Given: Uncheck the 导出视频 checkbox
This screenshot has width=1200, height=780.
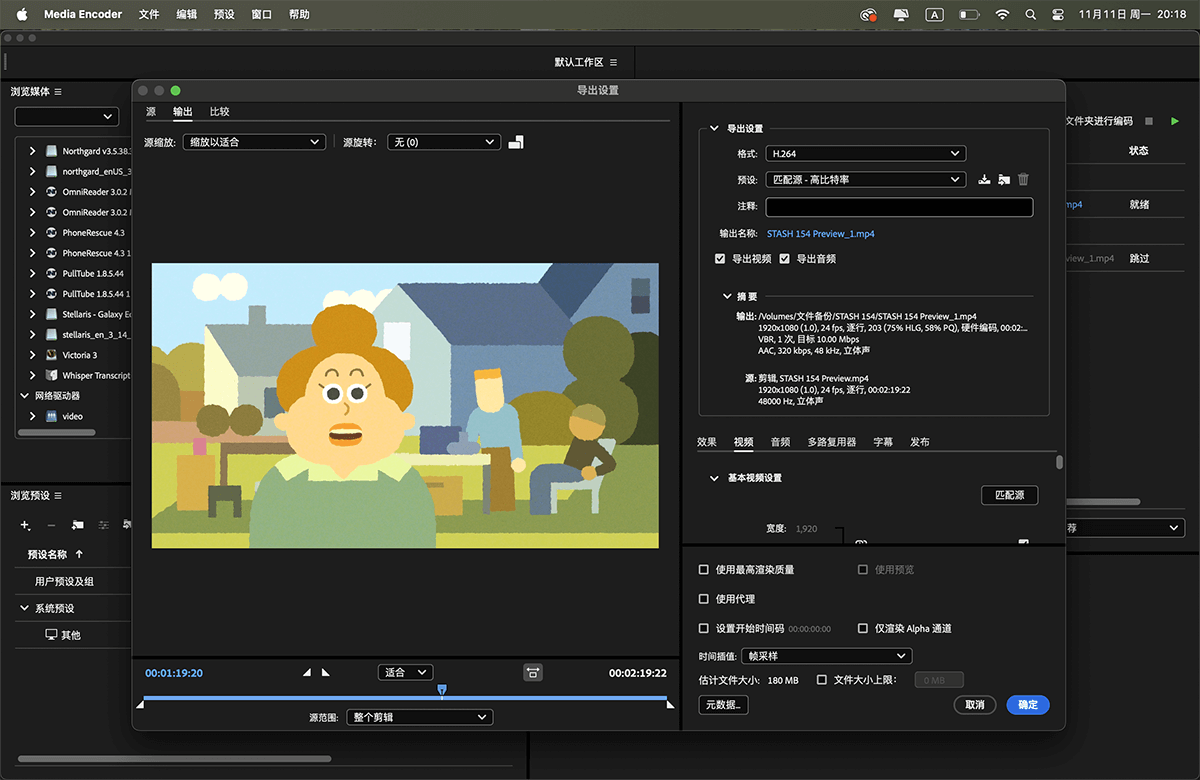Looking at the screenshot, I should [720, 259].
